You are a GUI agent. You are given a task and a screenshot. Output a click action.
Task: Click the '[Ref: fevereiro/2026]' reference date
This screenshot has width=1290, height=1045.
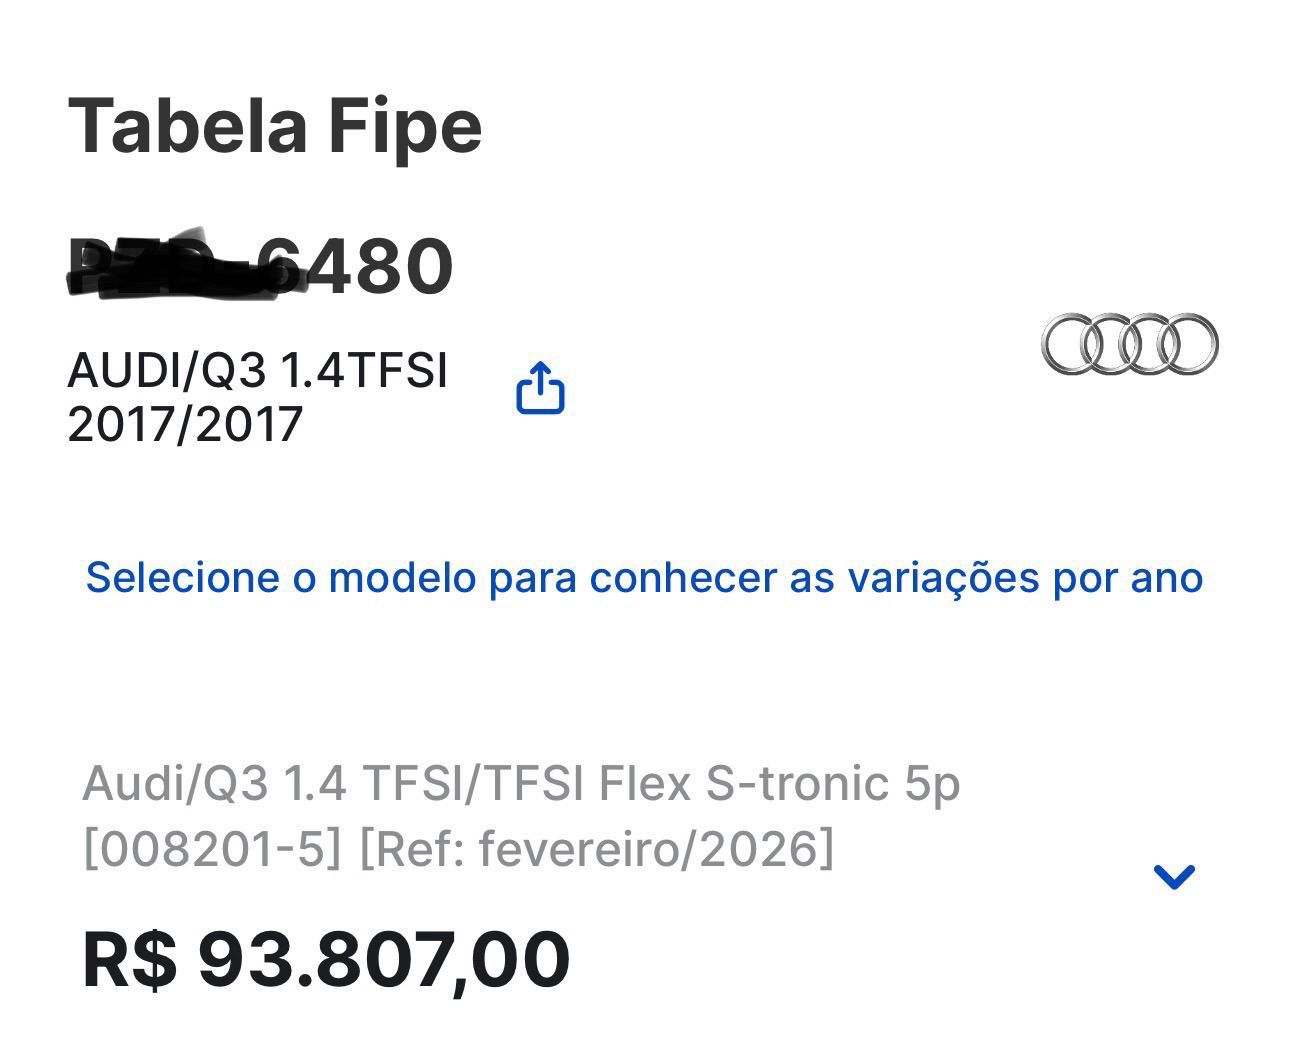click(x=595, y=849)
